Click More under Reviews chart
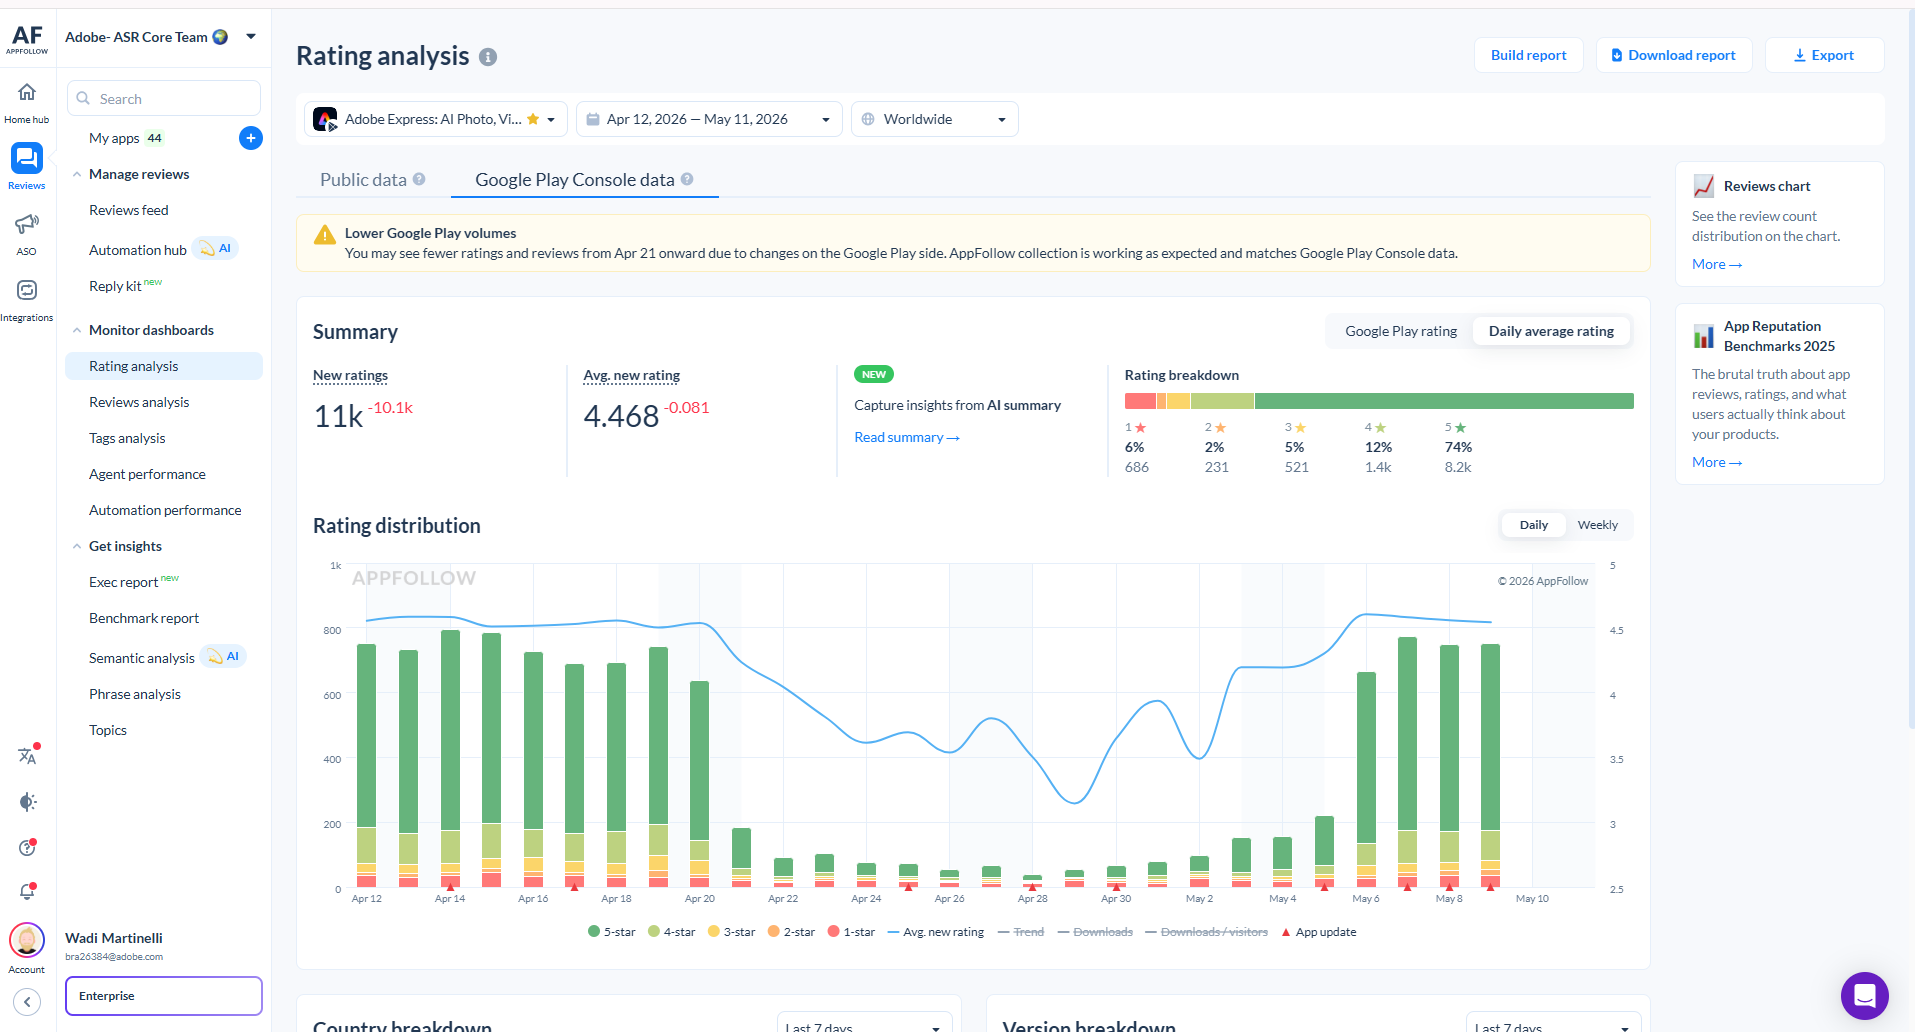1915x1032 pixels. (x=1716, y=264)
